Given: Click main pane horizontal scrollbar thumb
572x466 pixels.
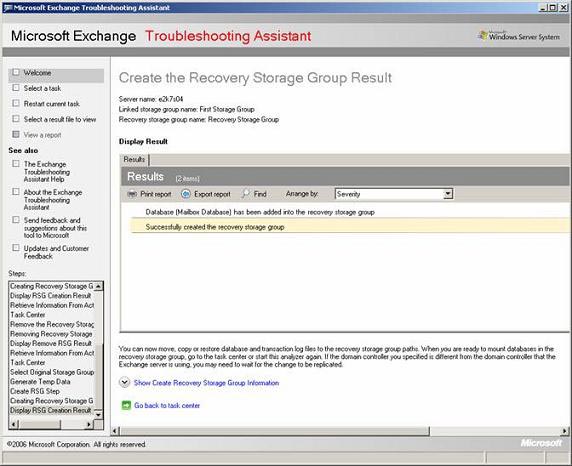Looking at the screenshot, I should coord(274,431).
